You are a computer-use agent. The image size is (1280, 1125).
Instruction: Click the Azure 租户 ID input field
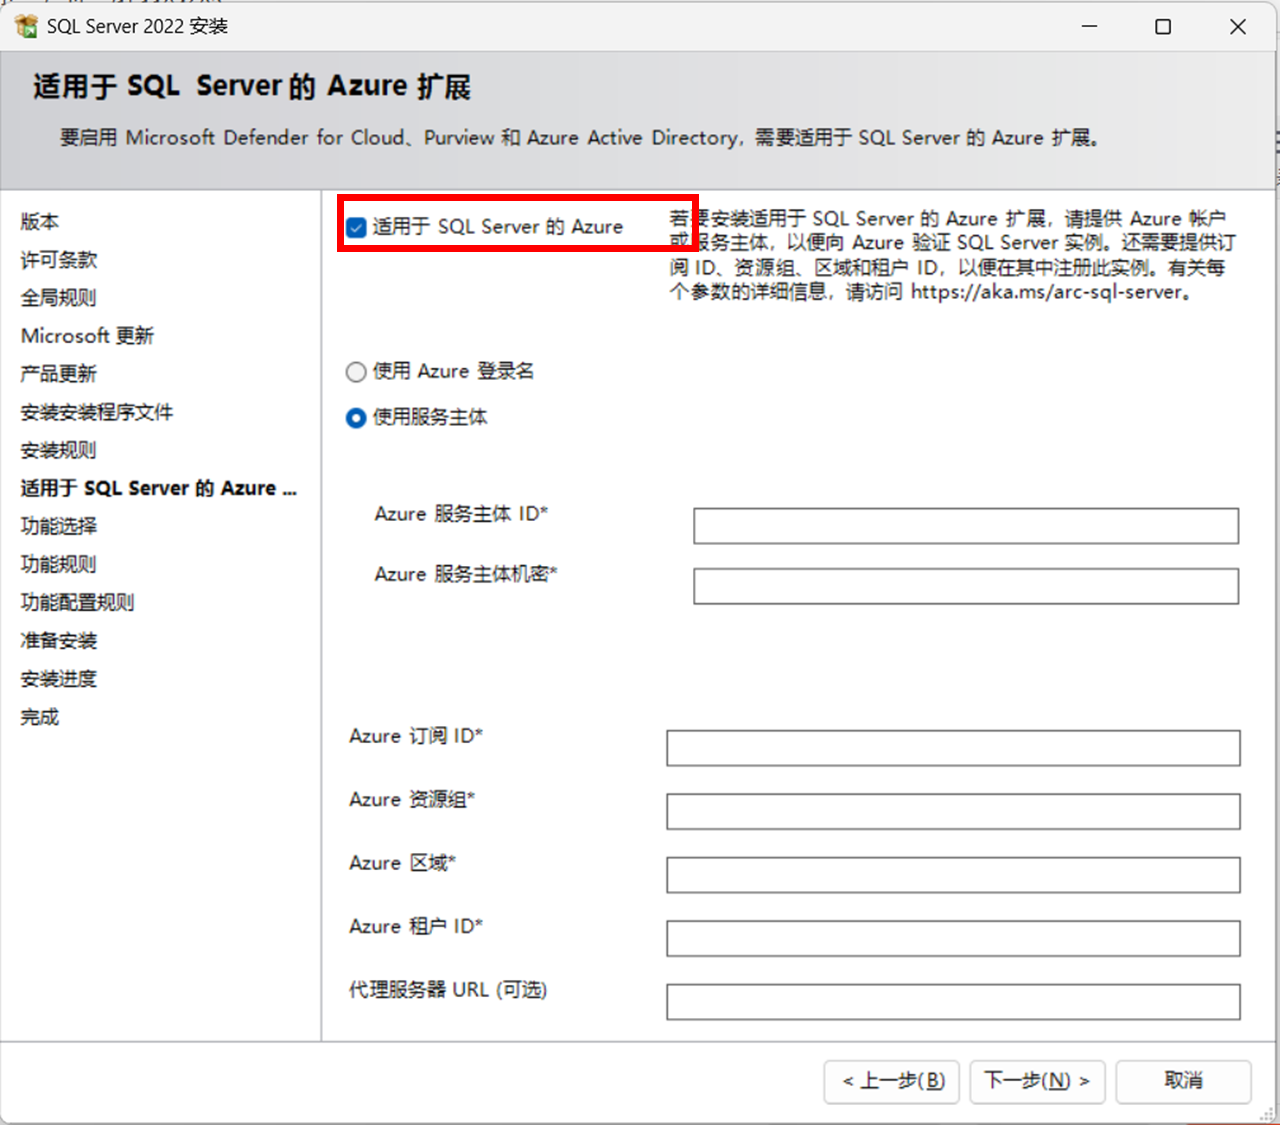coord(953,938)
